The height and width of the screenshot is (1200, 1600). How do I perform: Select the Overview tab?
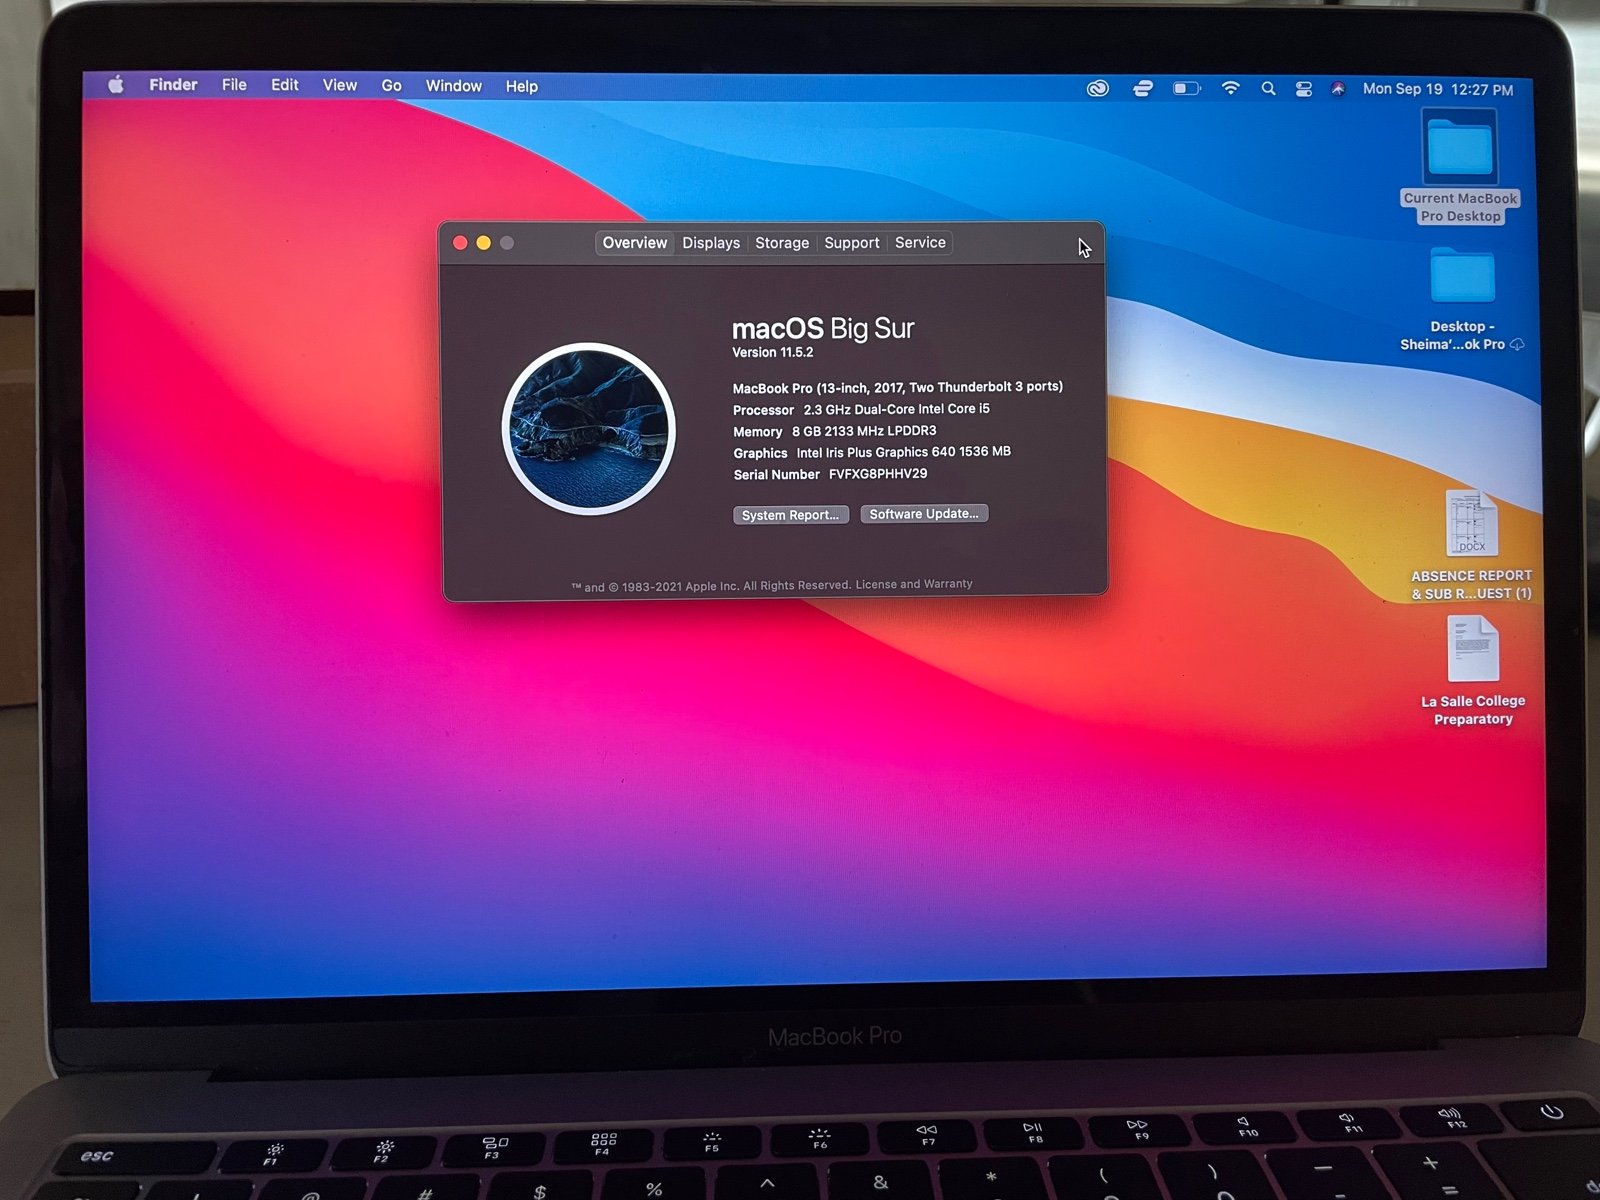click(x=635, y=243)
